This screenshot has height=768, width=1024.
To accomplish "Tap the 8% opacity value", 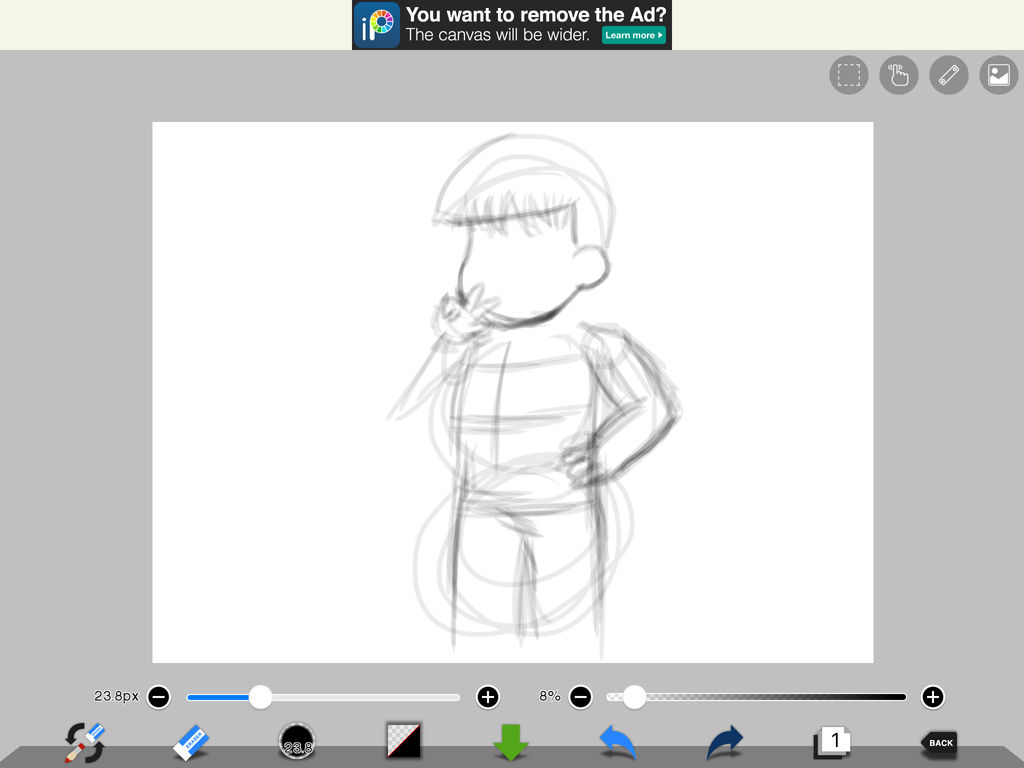I will pos(550,696).
